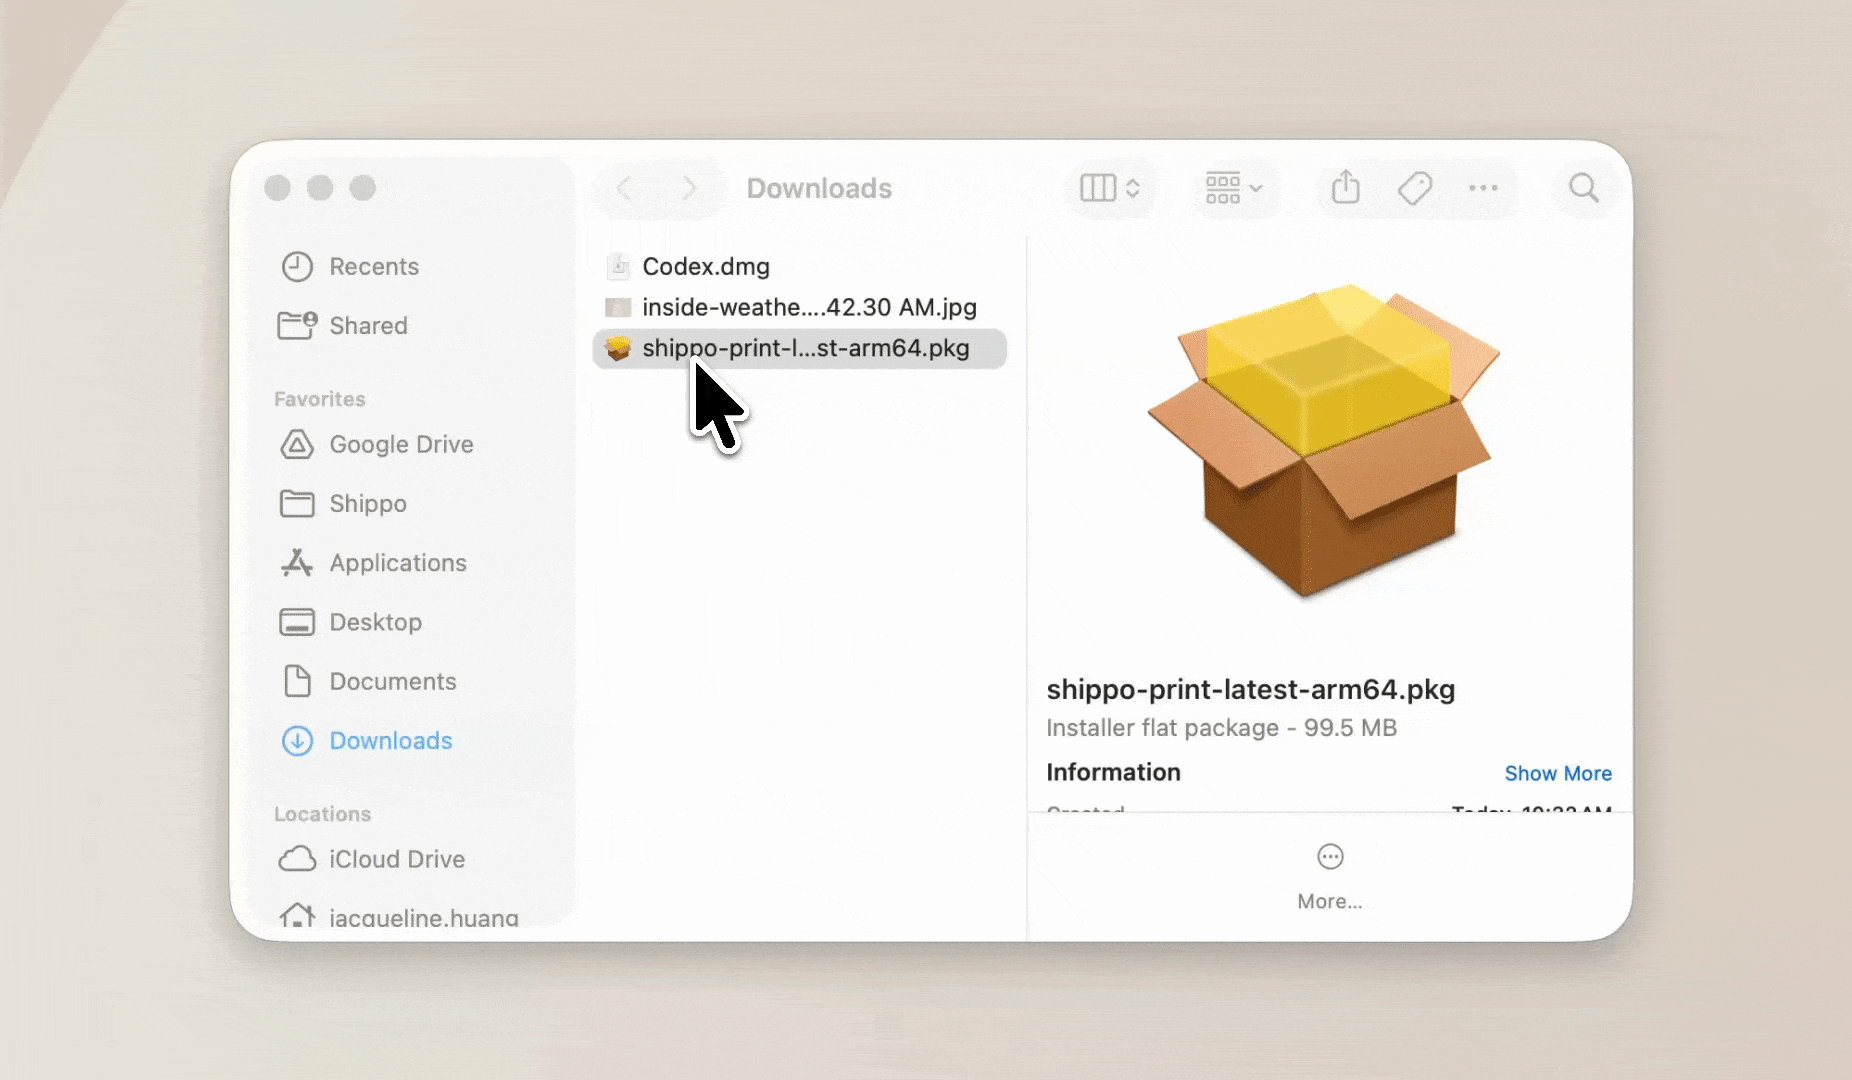Viewport: 1852px width, 1080px height.
Task: Select the inside-weathe....42.30 AM.jpg file
Action: (799, 308)
